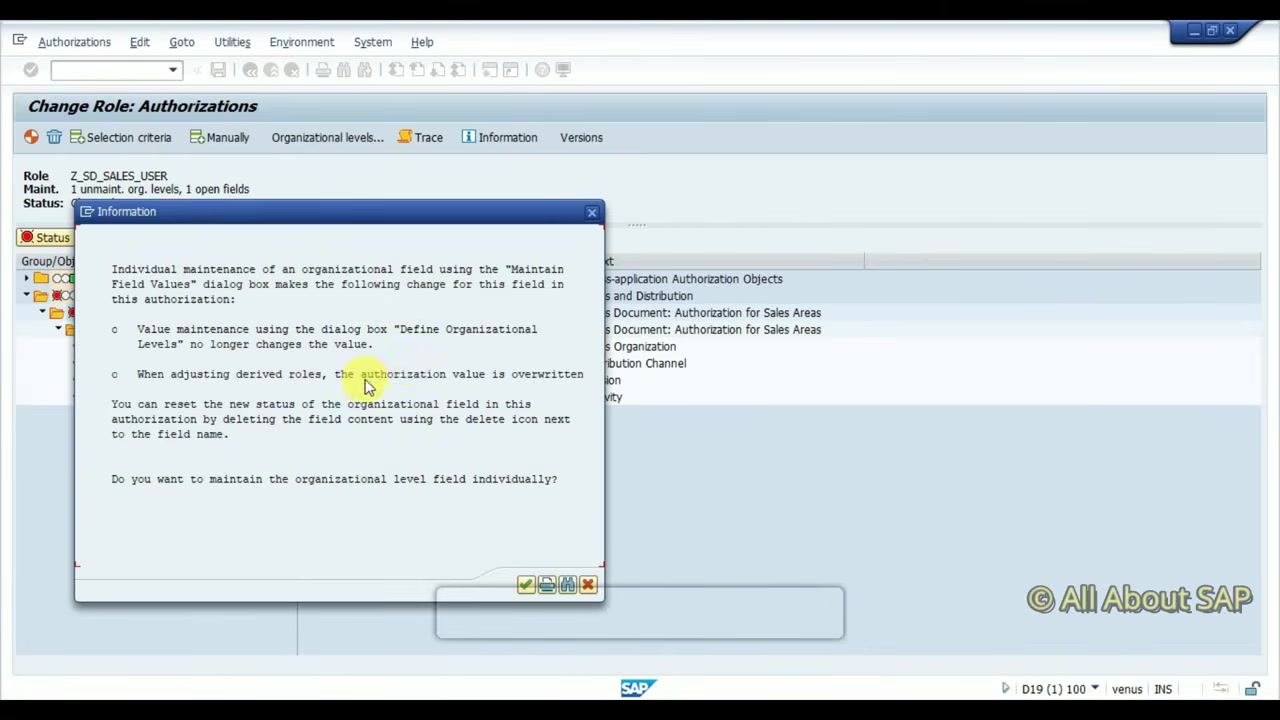The height and width of the screenshot is (720, 1280).
Task: Click the INS insert mode indicator
Action: (x=1163, y=689)
